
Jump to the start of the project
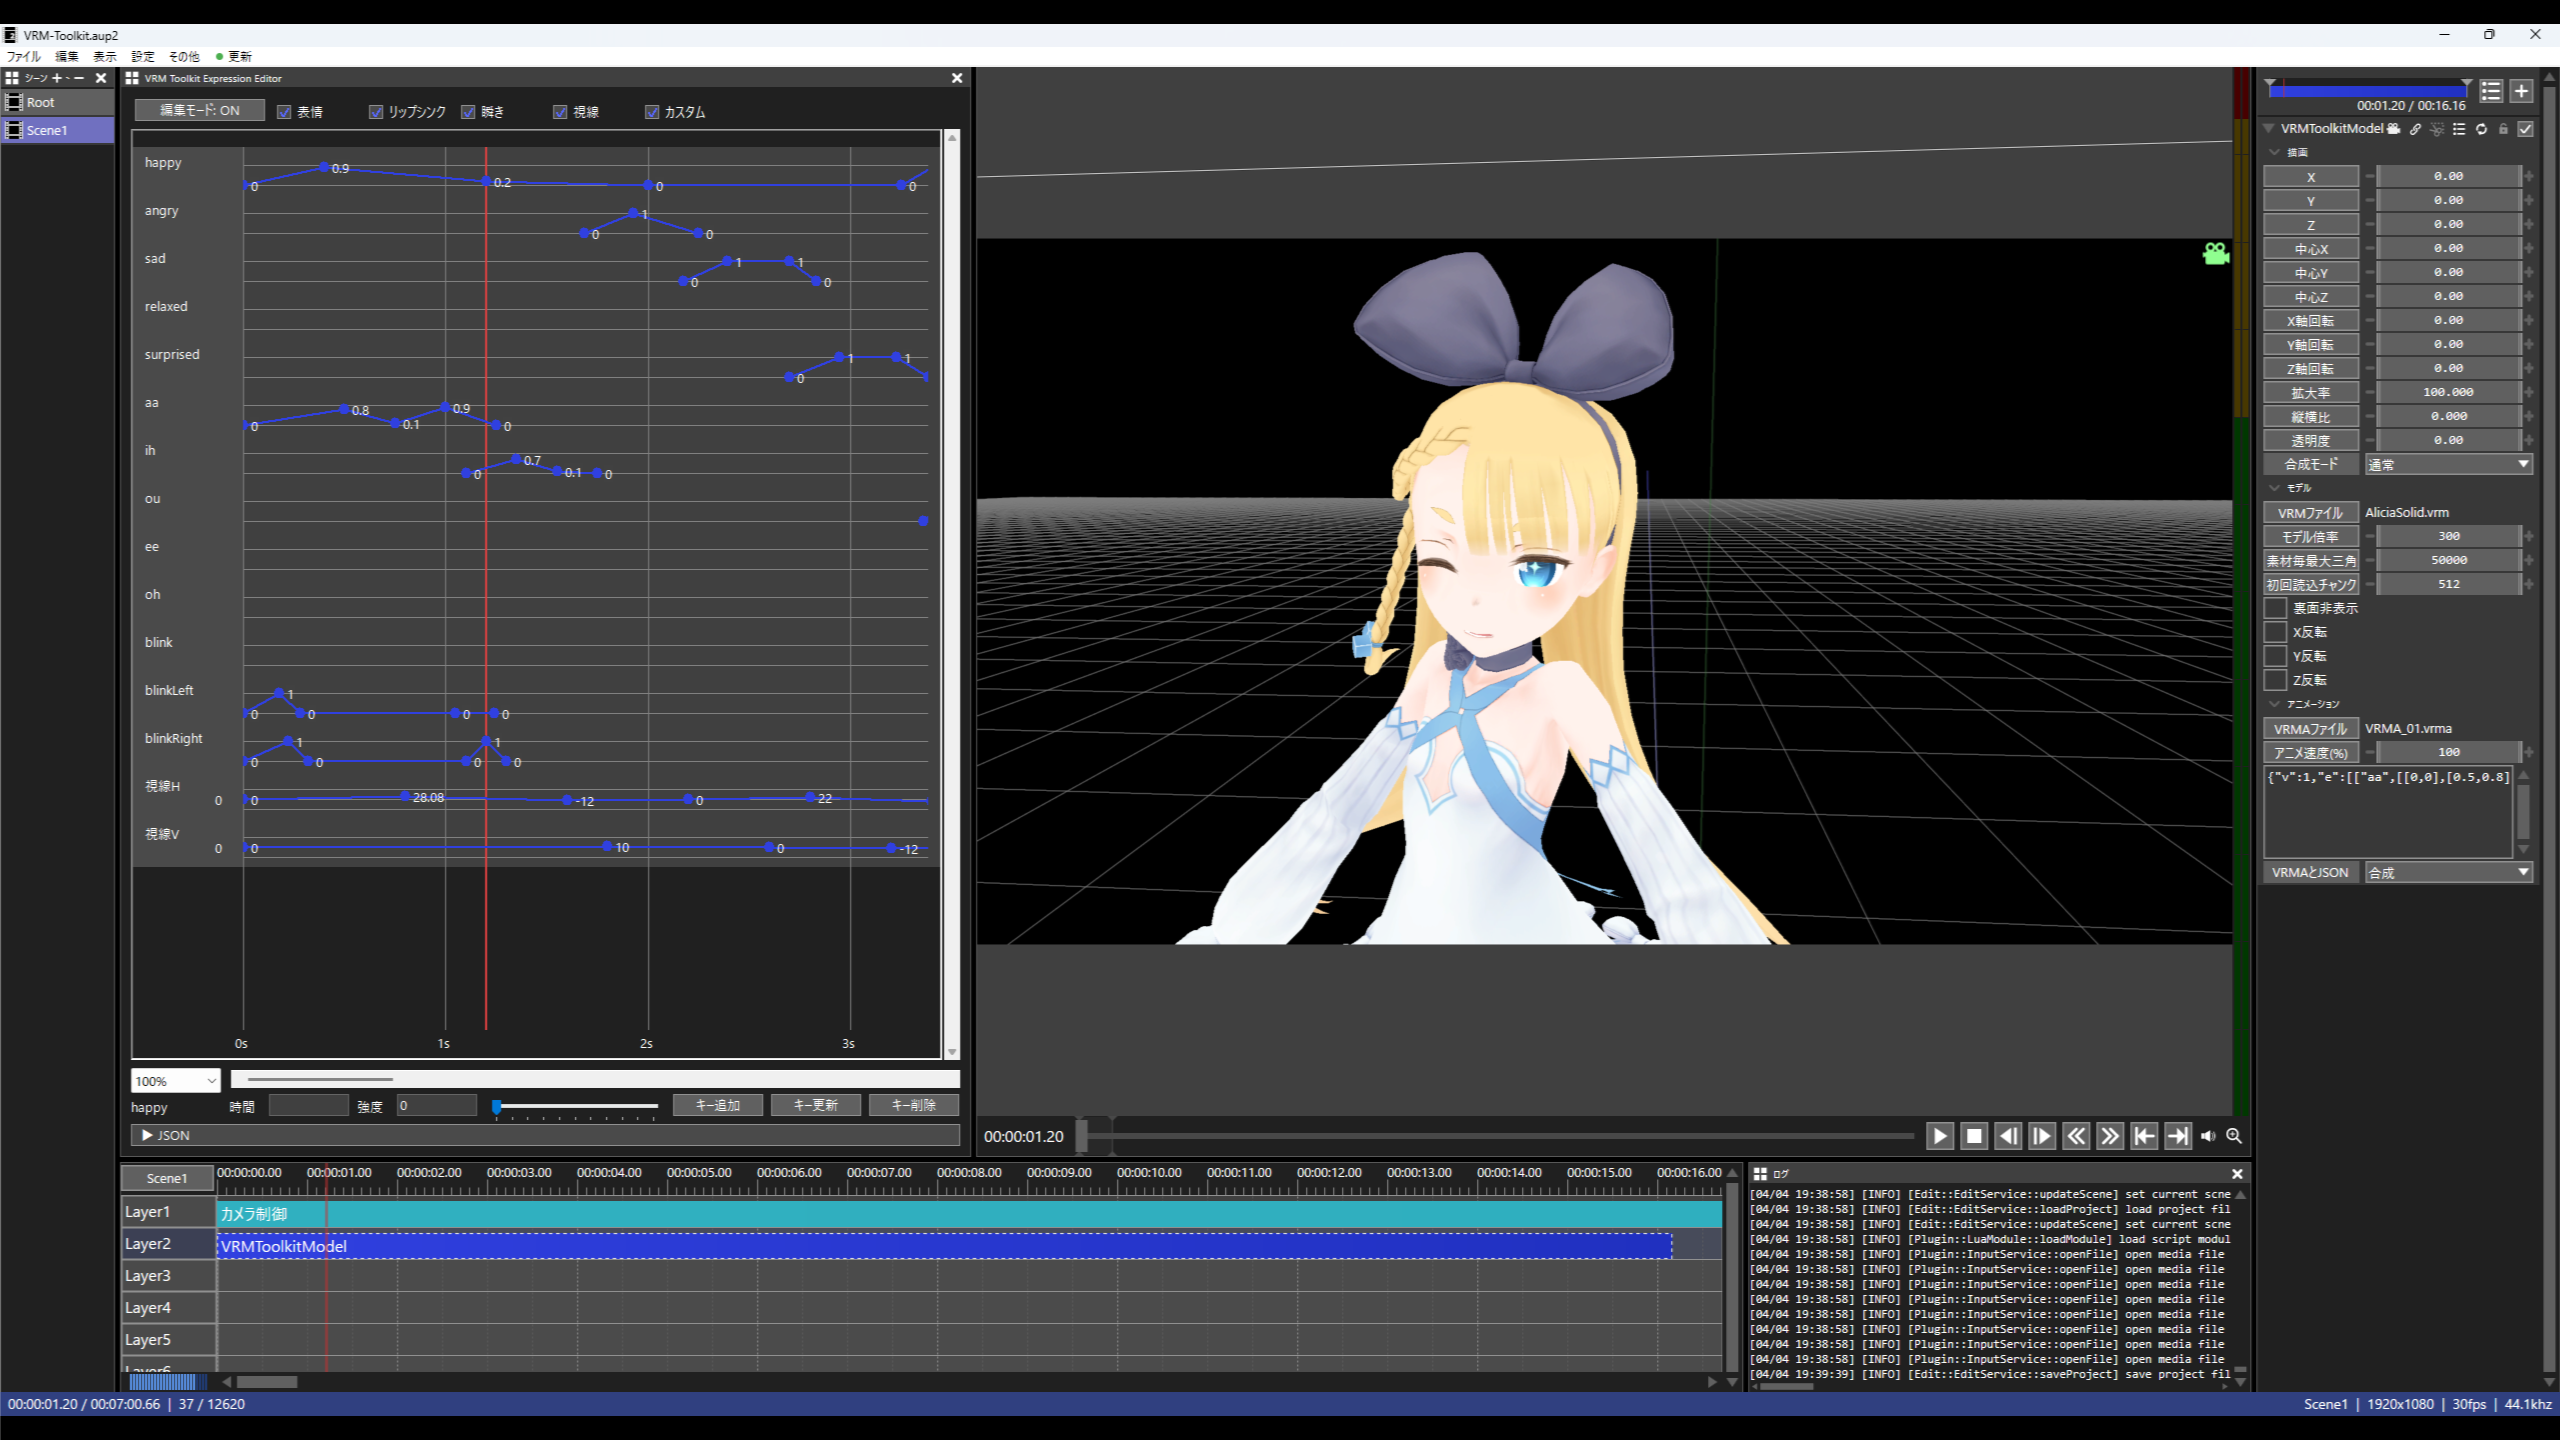click(x=2144, y=1136)
